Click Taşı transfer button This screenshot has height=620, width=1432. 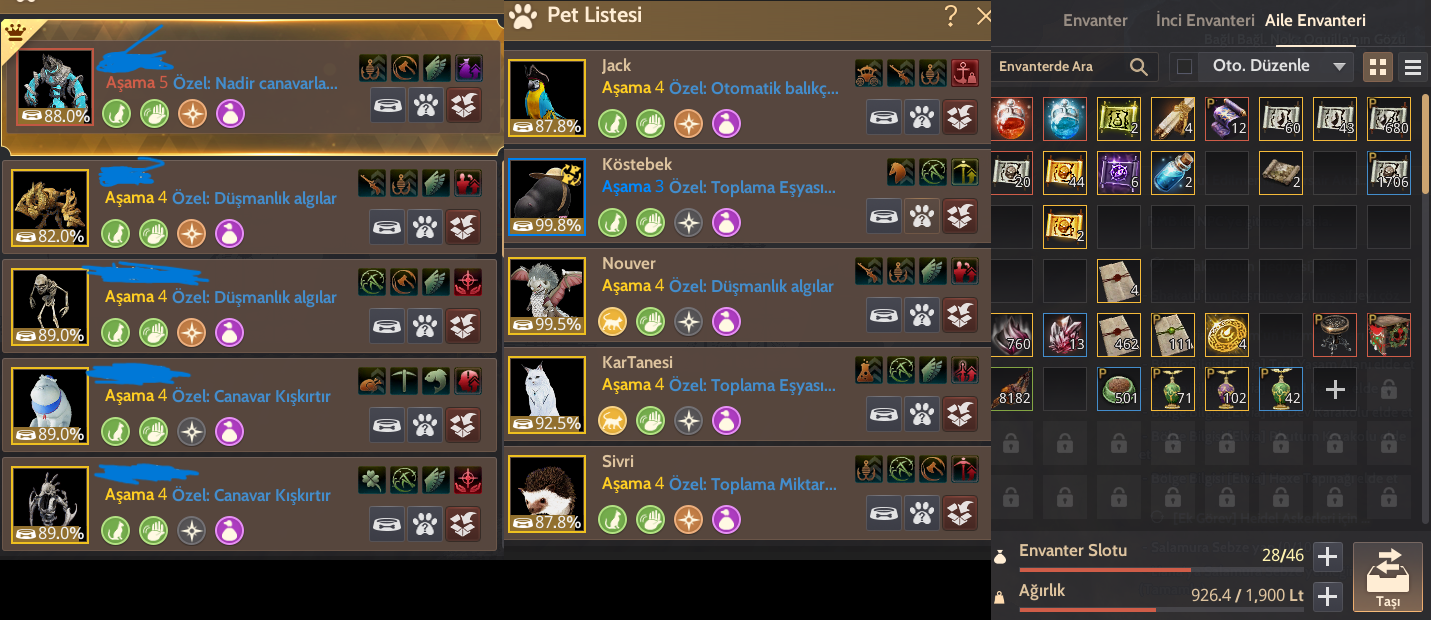(x=1388, y=577)
